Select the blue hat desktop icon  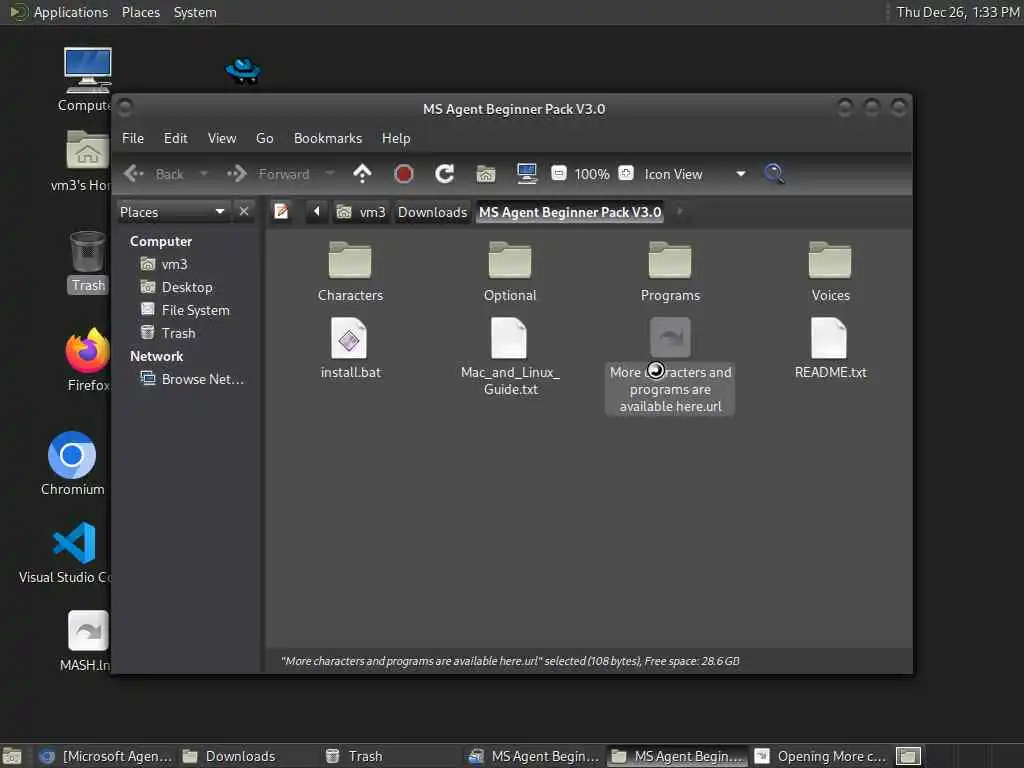(243, 71)
